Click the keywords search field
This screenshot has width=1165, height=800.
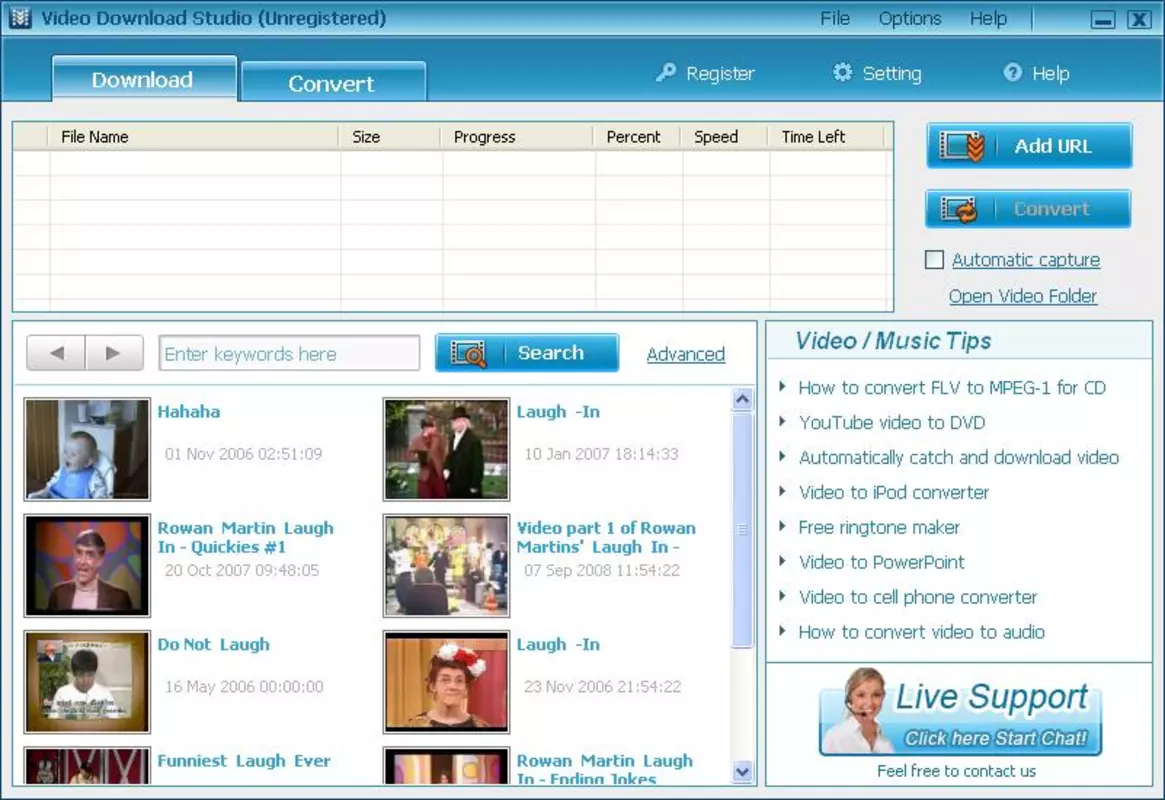[289, 353]
